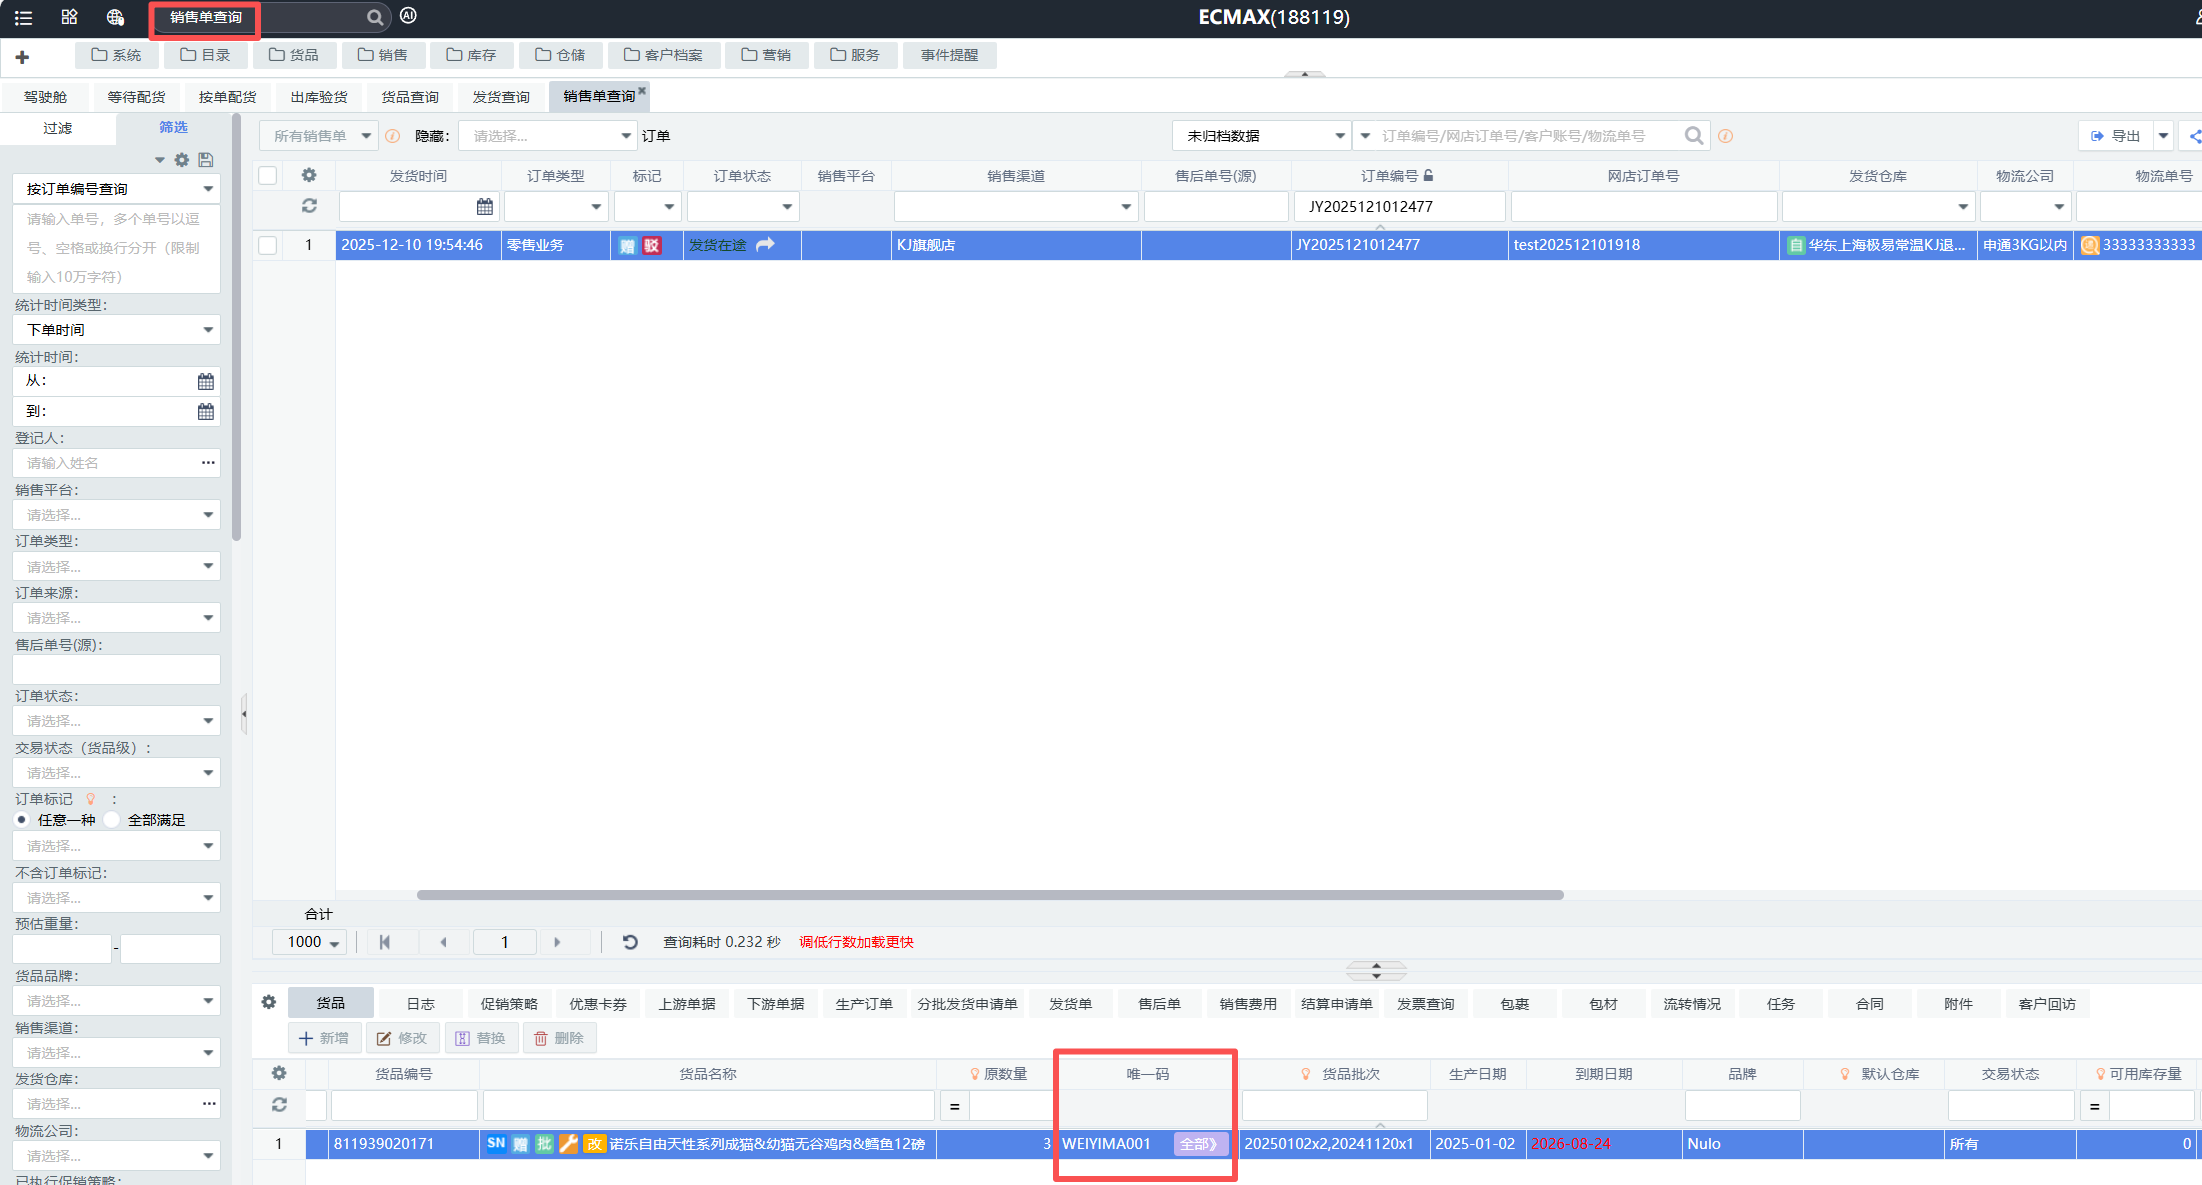Open detail tabs settings gear
This screenshot has width=2202, height=1185.
click(269, 1002)
